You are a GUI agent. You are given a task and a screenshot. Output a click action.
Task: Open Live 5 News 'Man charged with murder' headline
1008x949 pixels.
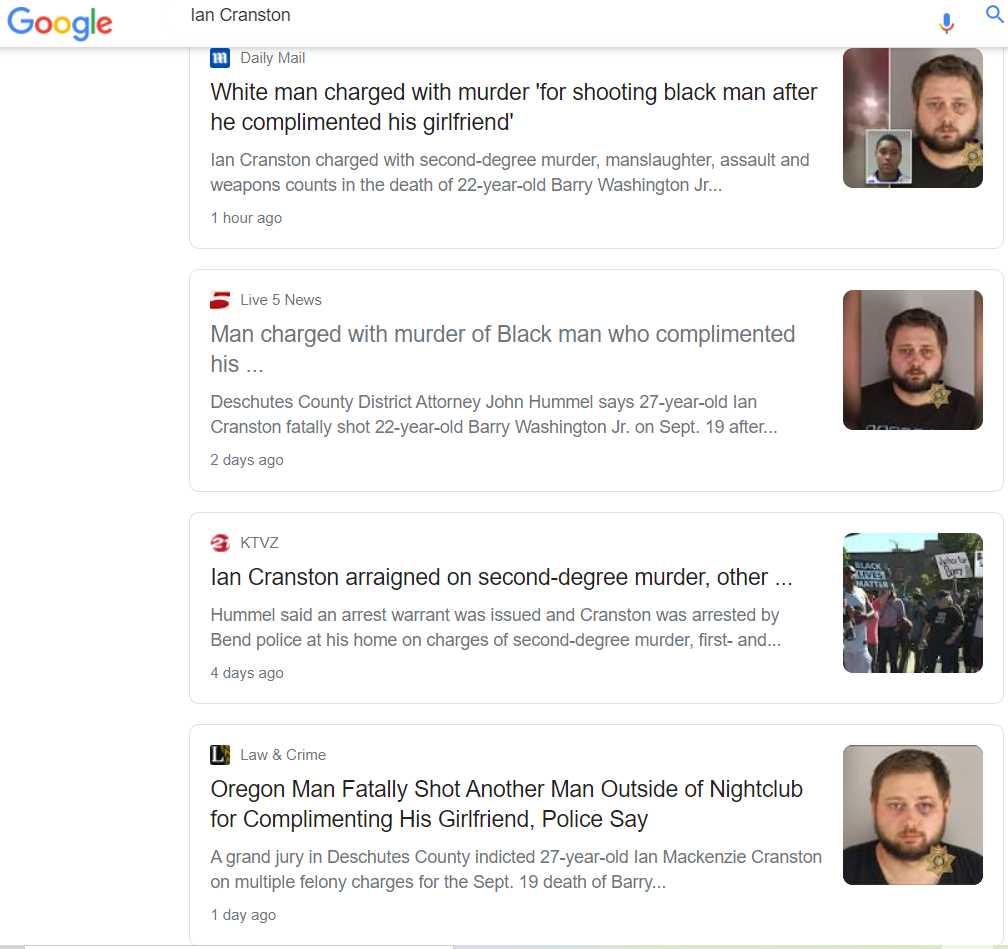[x=503, y=349]
